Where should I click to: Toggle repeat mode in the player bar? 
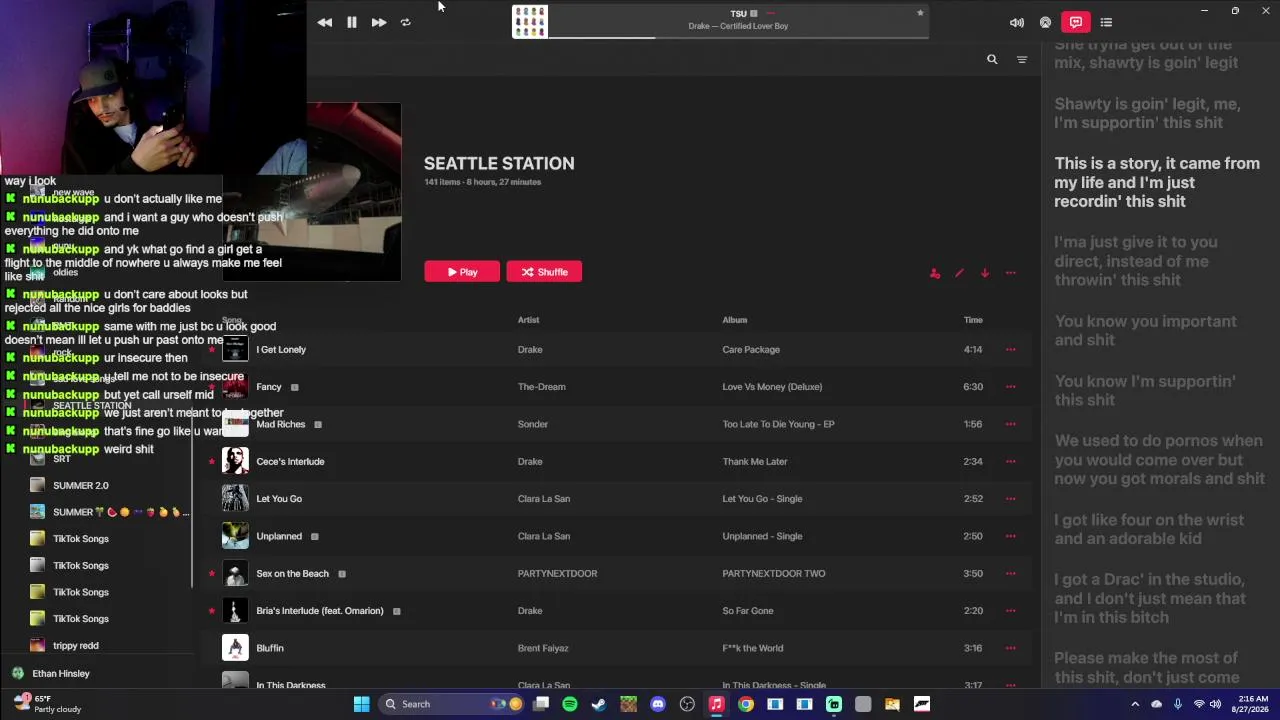pos(405,22)
